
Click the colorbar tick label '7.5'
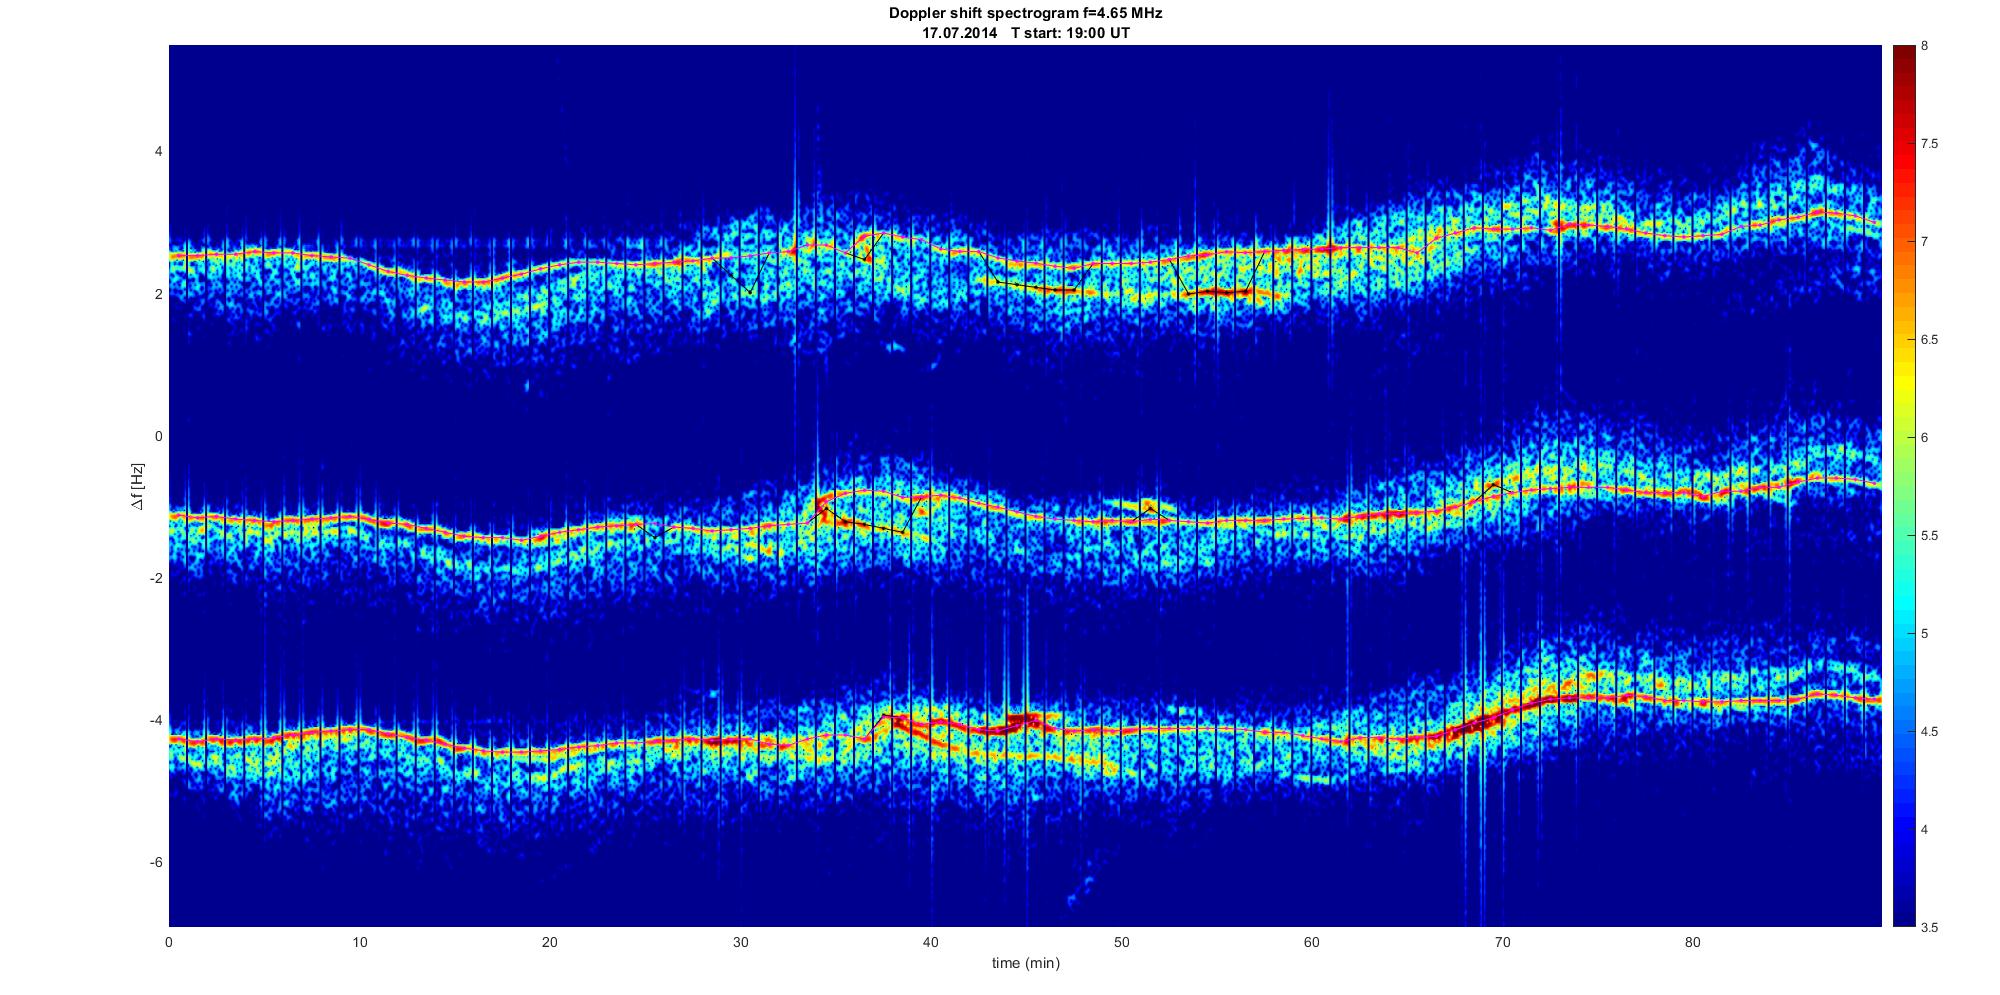click(x=1930, y=144)
